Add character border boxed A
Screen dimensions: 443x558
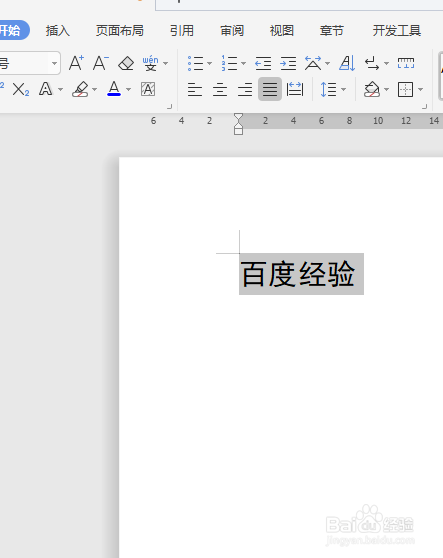[148, 89]
